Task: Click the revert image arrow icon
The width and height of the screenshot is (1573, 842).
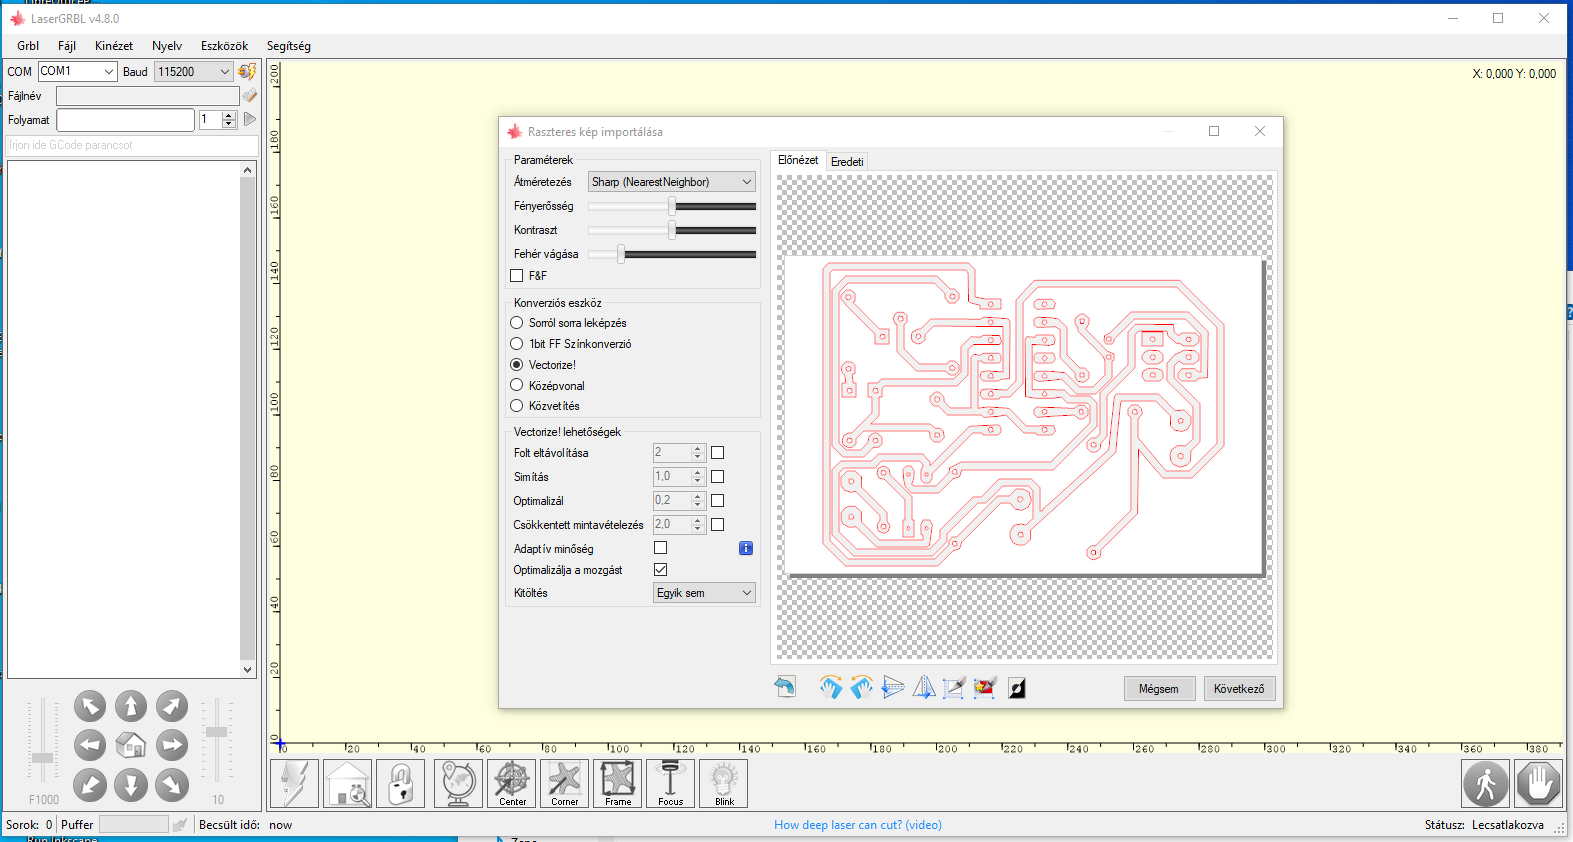Action: click(x=785, y=688)
